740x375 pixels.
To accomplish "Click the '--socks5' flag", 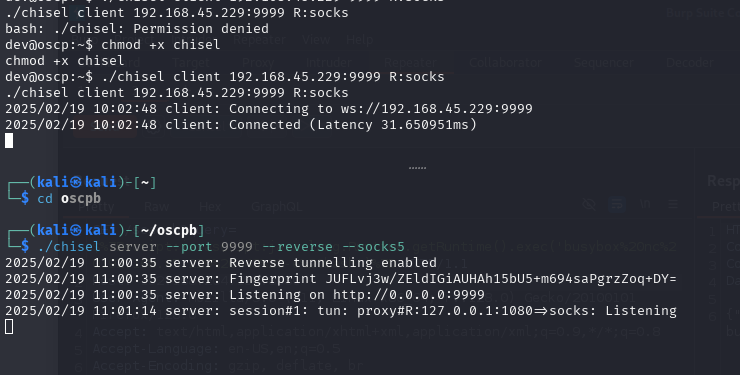I will click(373, 247).
